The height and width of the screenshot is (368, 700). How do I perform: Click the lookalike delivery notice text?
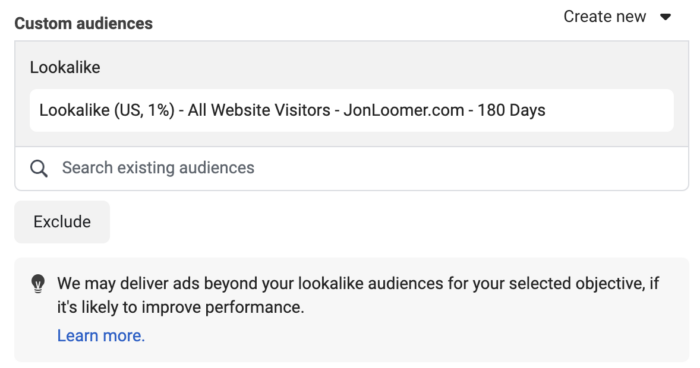358,295
